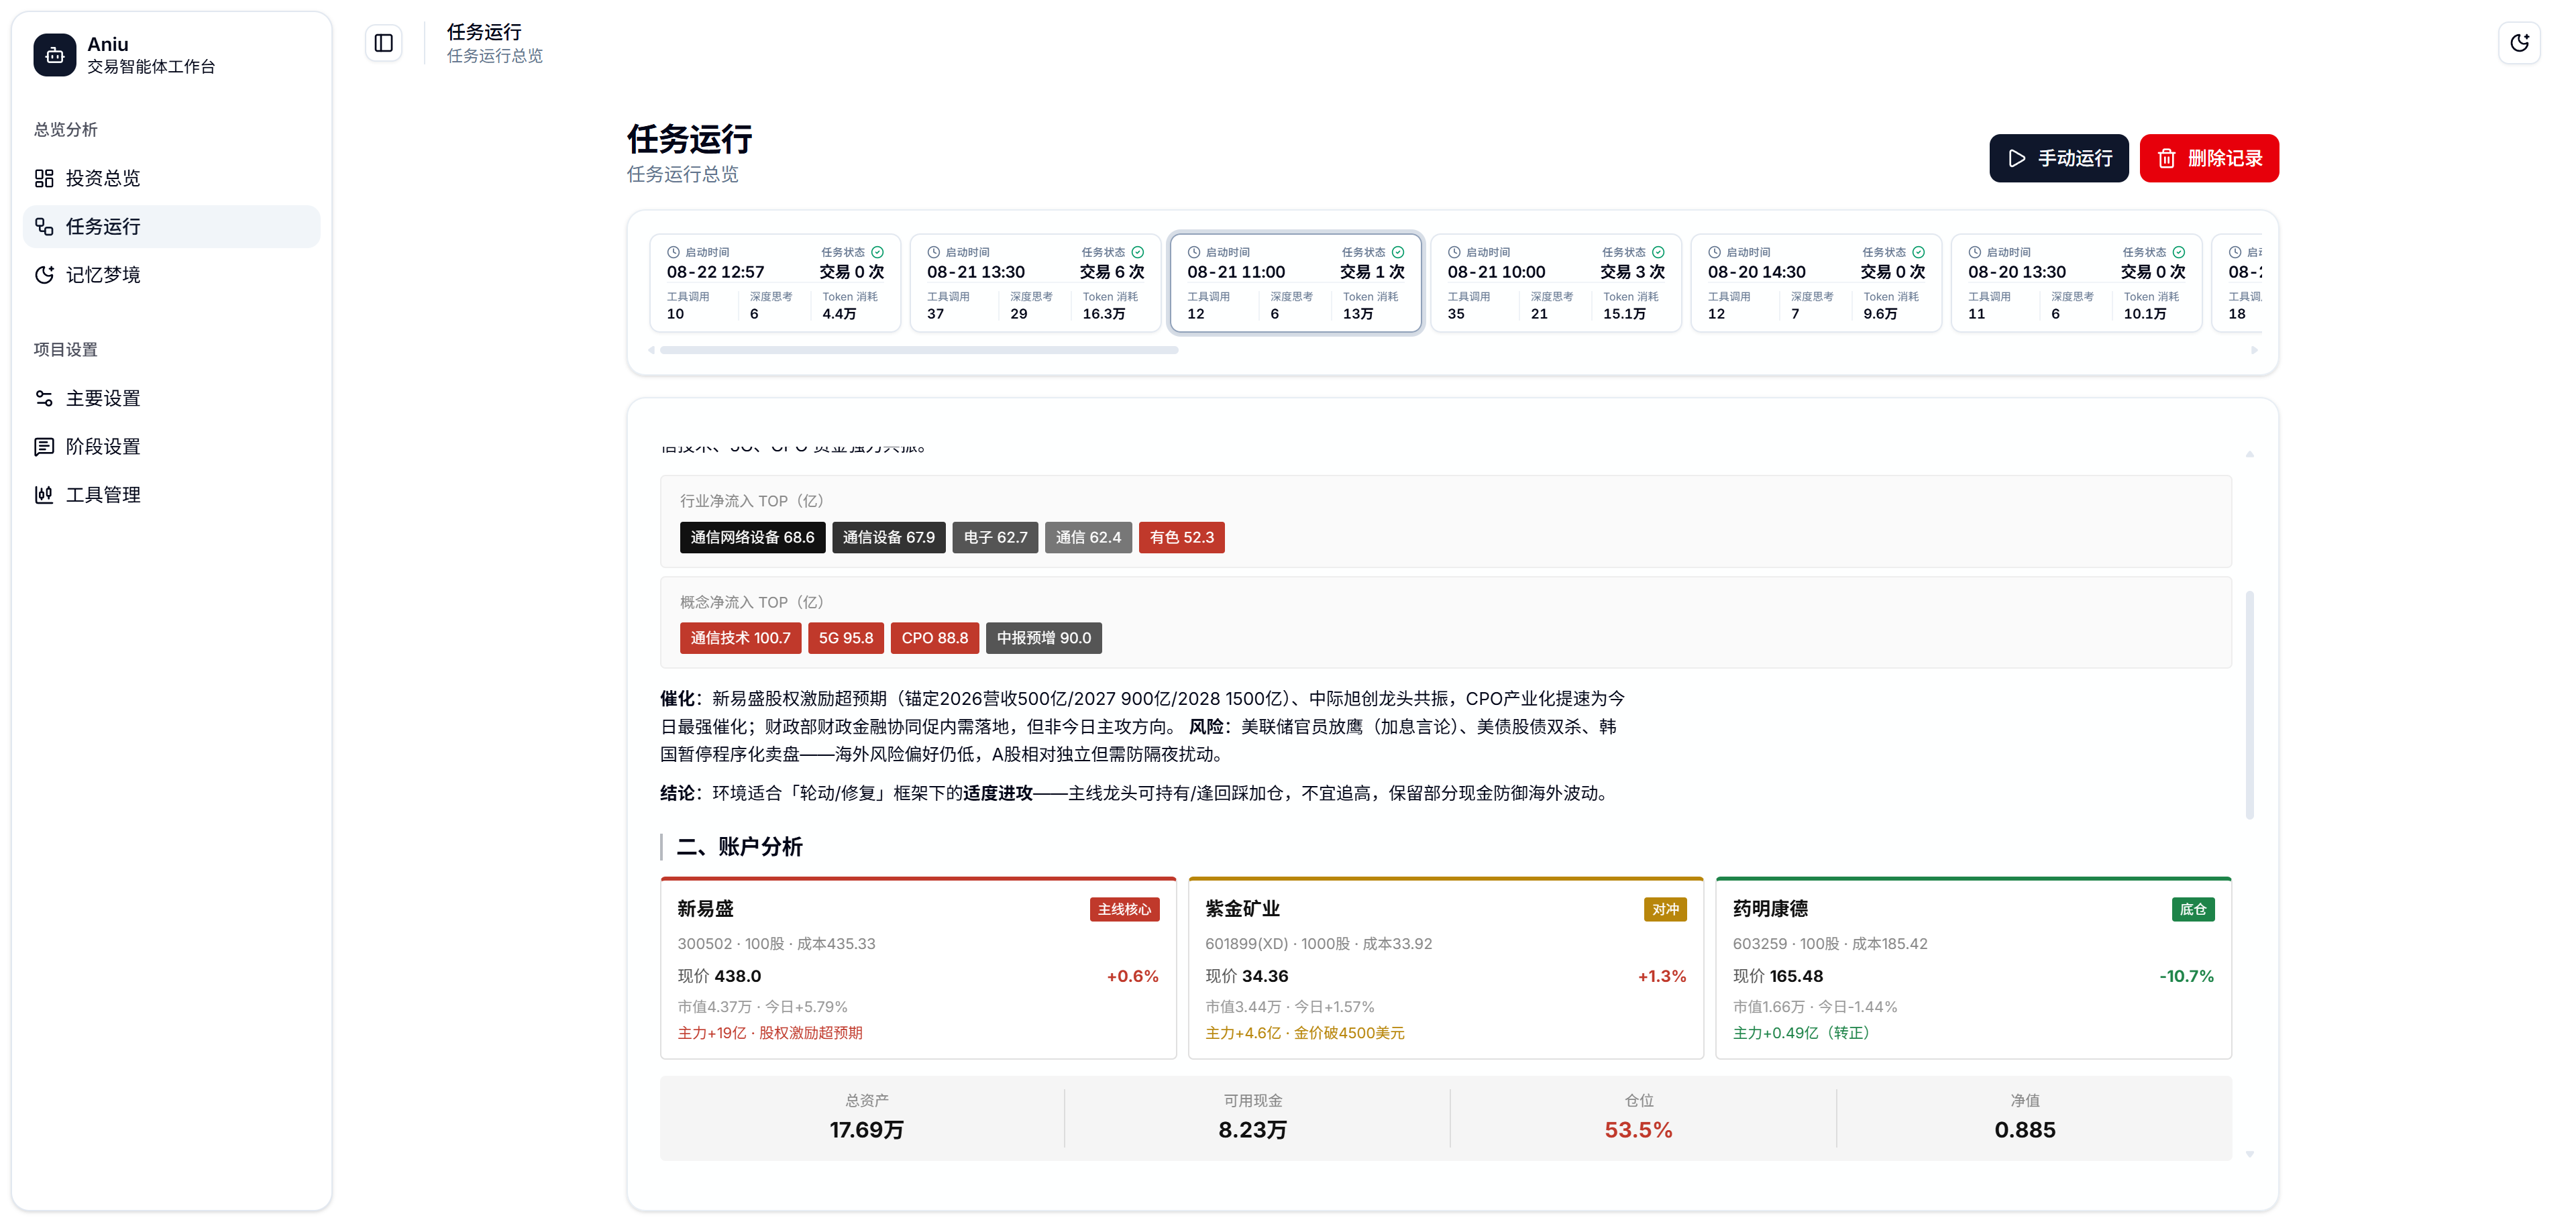Screen dimensions: 2576x1222
Task: Click the 净值 0.885 value
Action: coord(2024,1130)
